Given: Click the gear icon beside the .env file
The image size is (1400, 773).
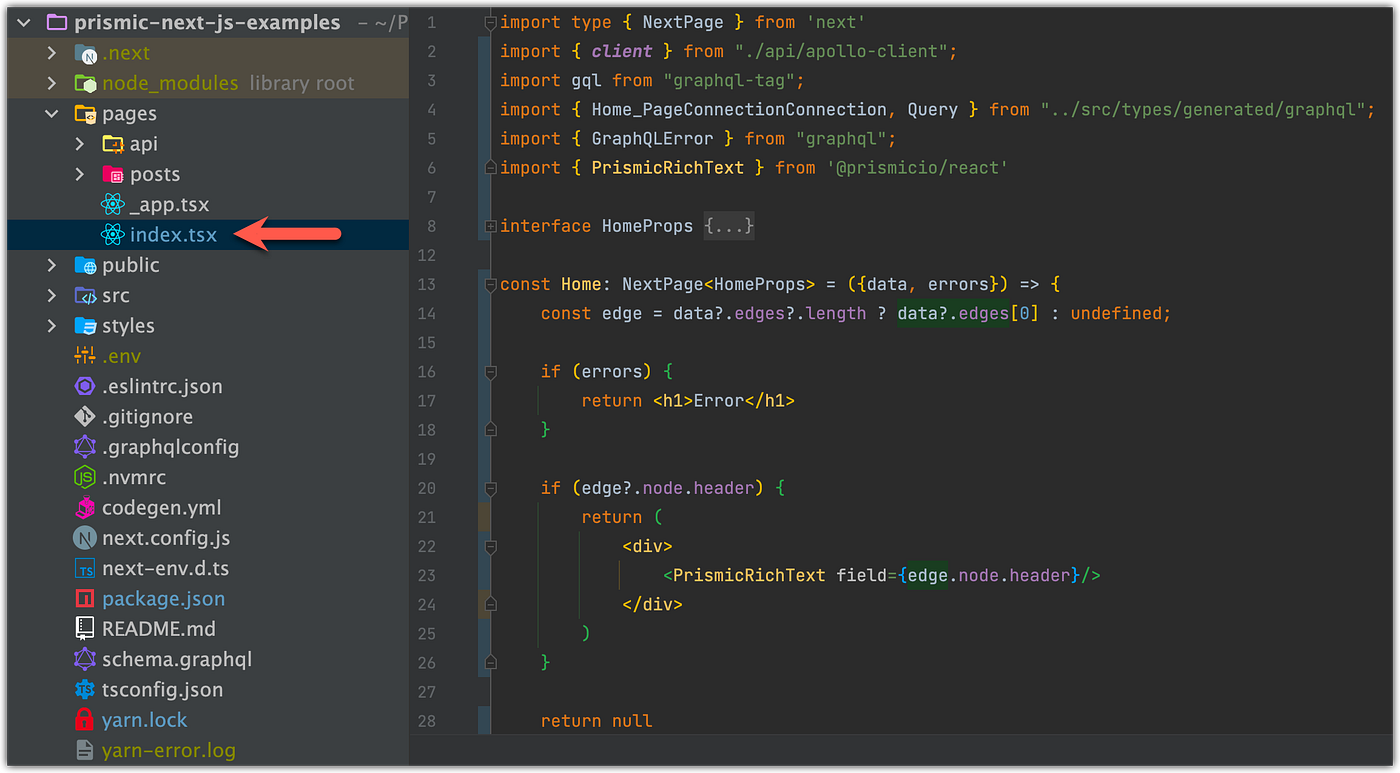Looking at the screenshot, I should click(x=83, y=356).
